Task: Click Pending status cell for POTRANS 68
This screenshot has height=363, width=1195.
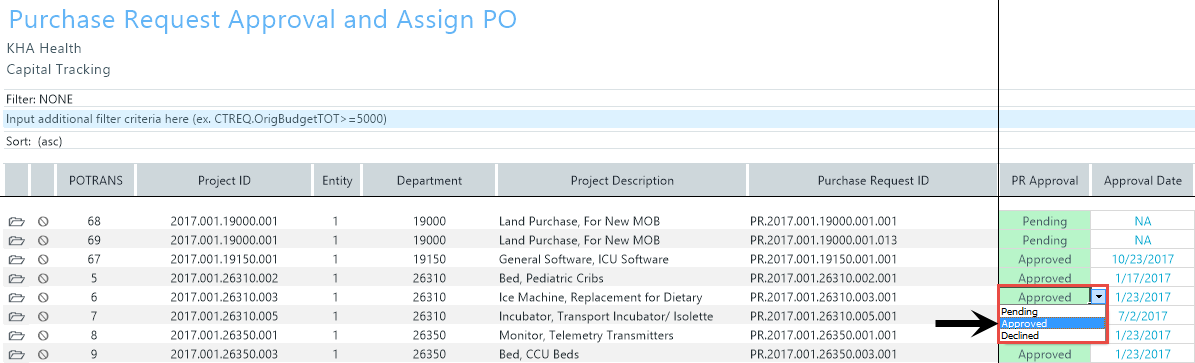Action: (1045, 221)
